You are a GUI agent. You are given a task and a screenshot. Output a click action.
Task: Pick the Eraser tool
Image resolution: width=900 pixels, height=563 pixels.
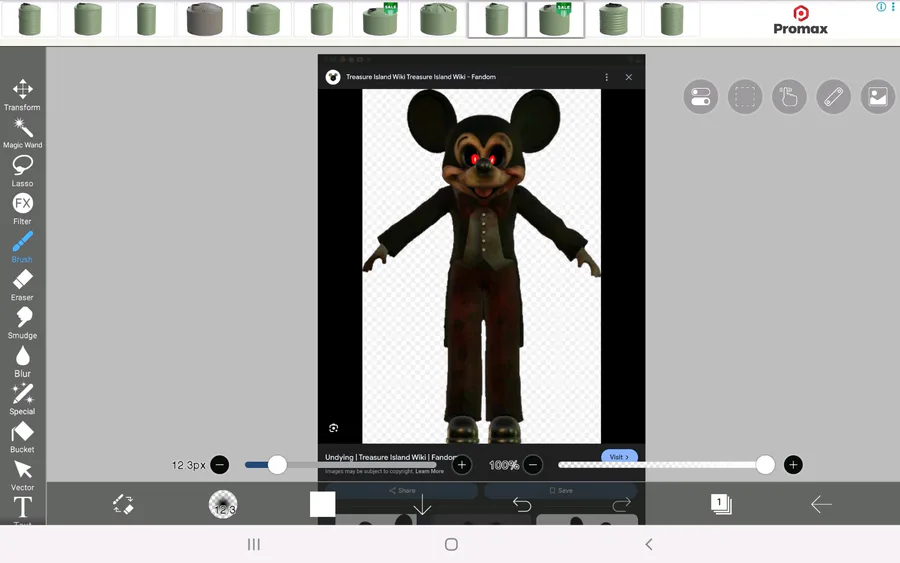[22, 285]
